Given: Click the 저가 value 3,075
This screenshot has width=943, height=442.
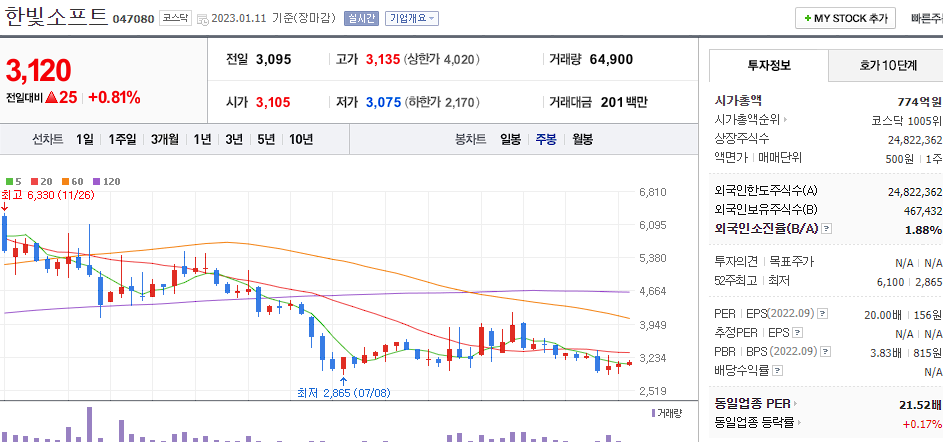Looking at the screenshot, I should point(383,102).
